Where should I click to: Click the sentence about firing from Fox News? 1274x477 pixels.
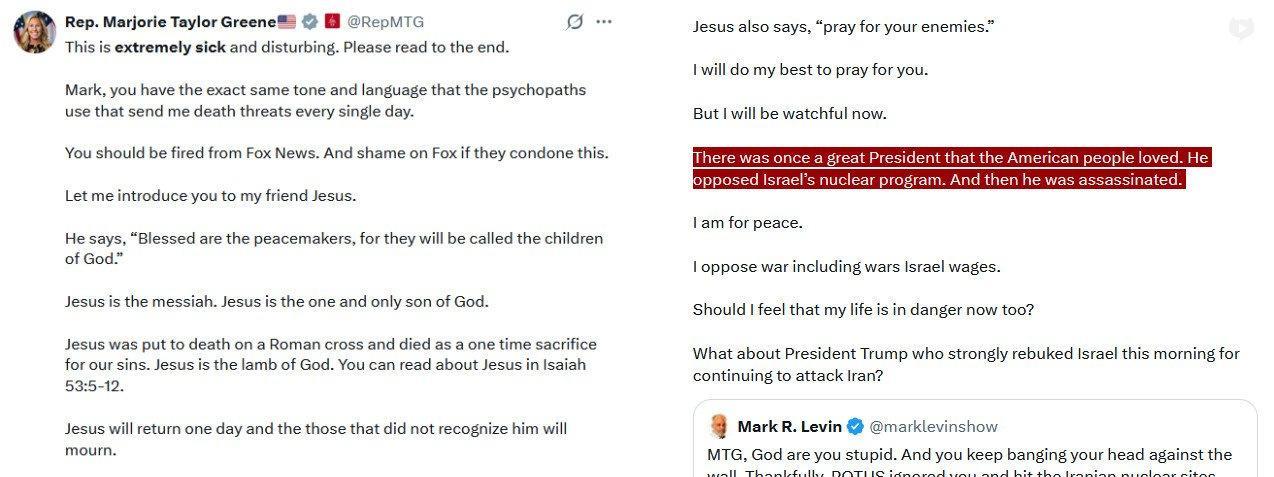click(x=336, y=153)
